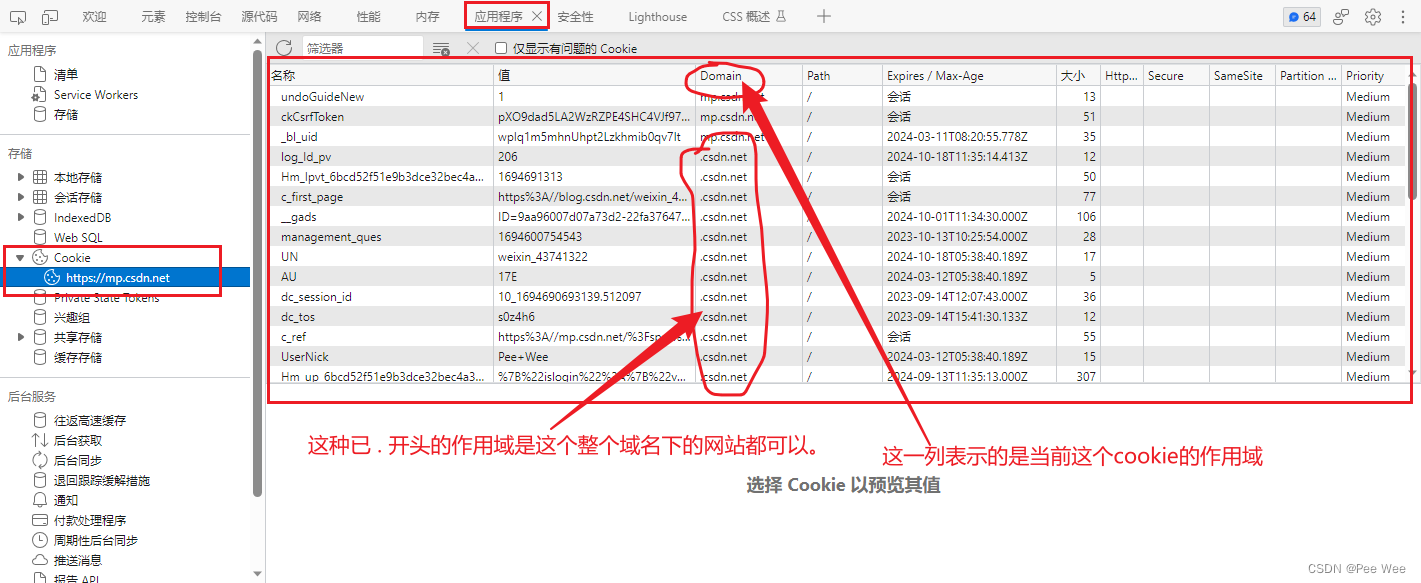Open DevTools settings gear icon
The width and height of the screenshot is (1421, 583).
pos(1373,17)
